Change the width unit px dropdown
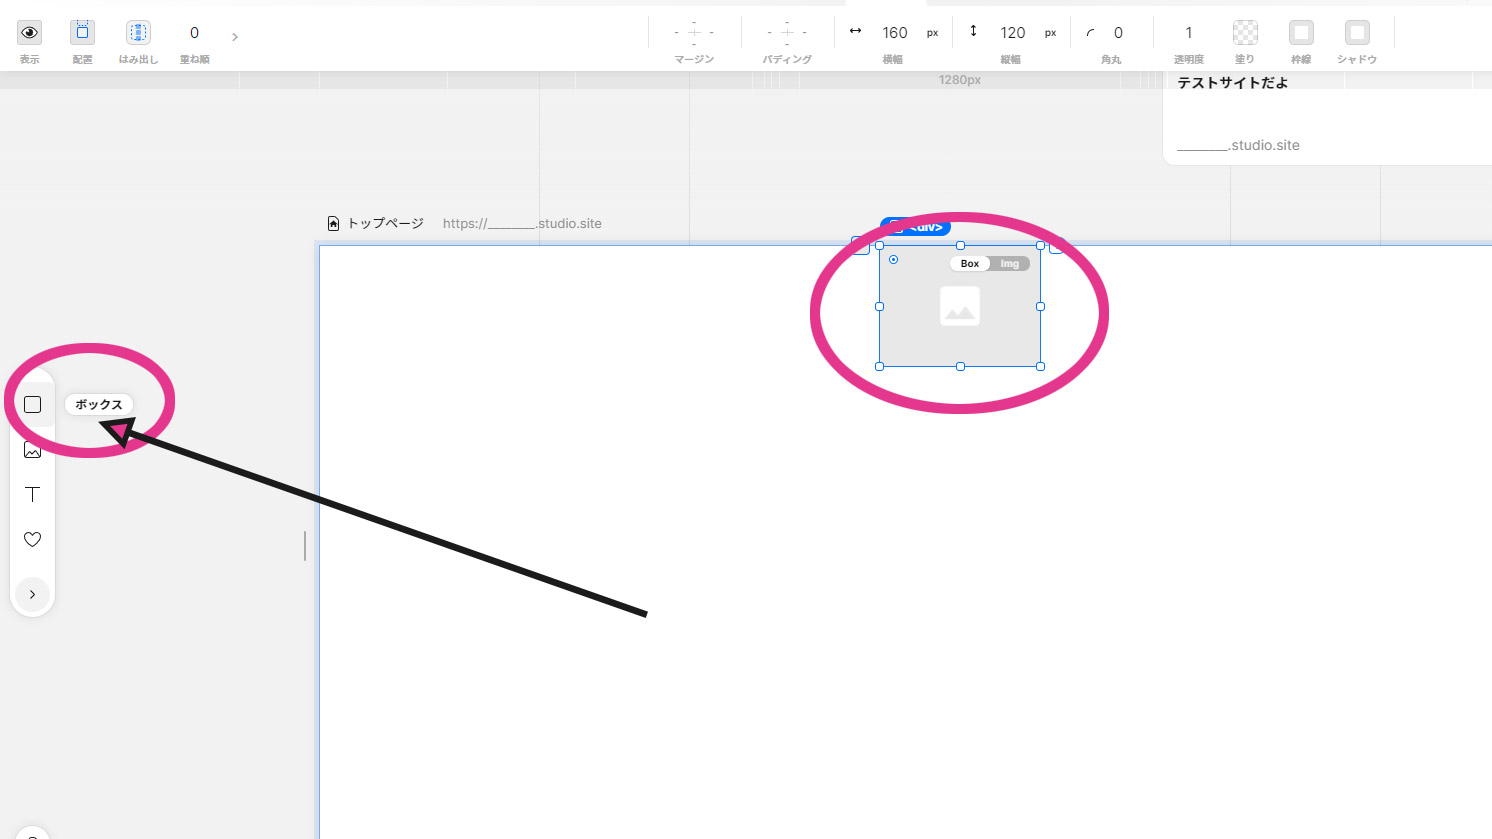This screenshot has width=1492, height=839. coord(932,33)
